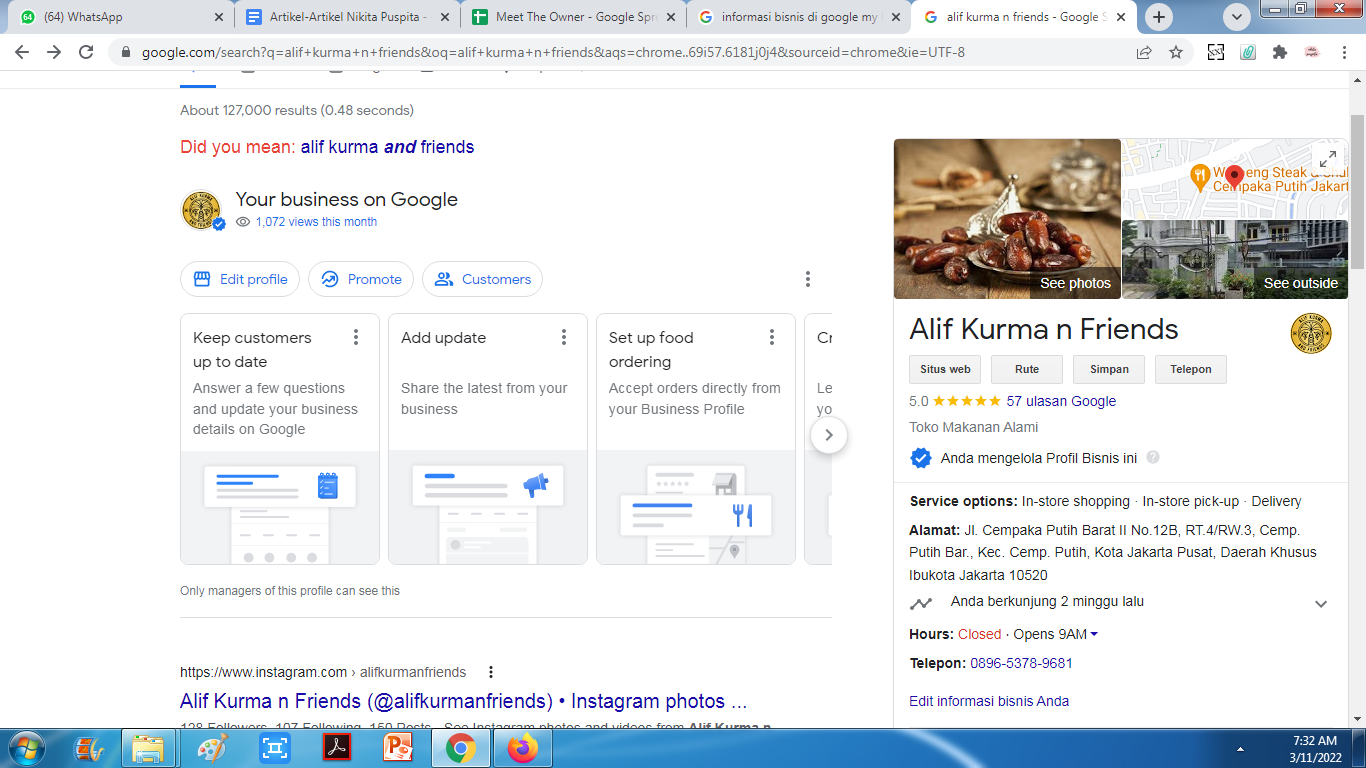The image size is (1366, 768).
Task: Open PowerPoint from the taskbar
Action: point(398,748)
